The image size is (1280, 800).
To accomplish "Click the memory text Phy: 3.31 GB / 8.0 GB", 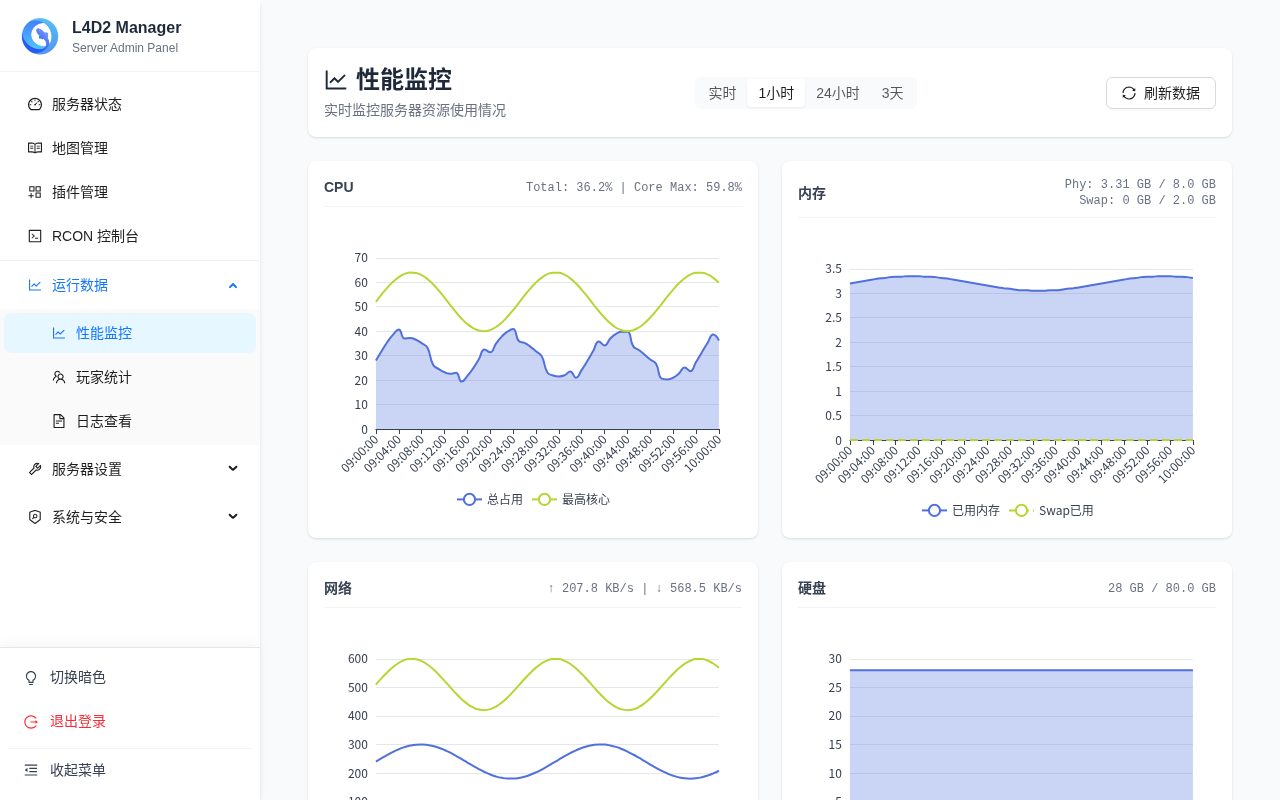I will (x=1140, y=184).
